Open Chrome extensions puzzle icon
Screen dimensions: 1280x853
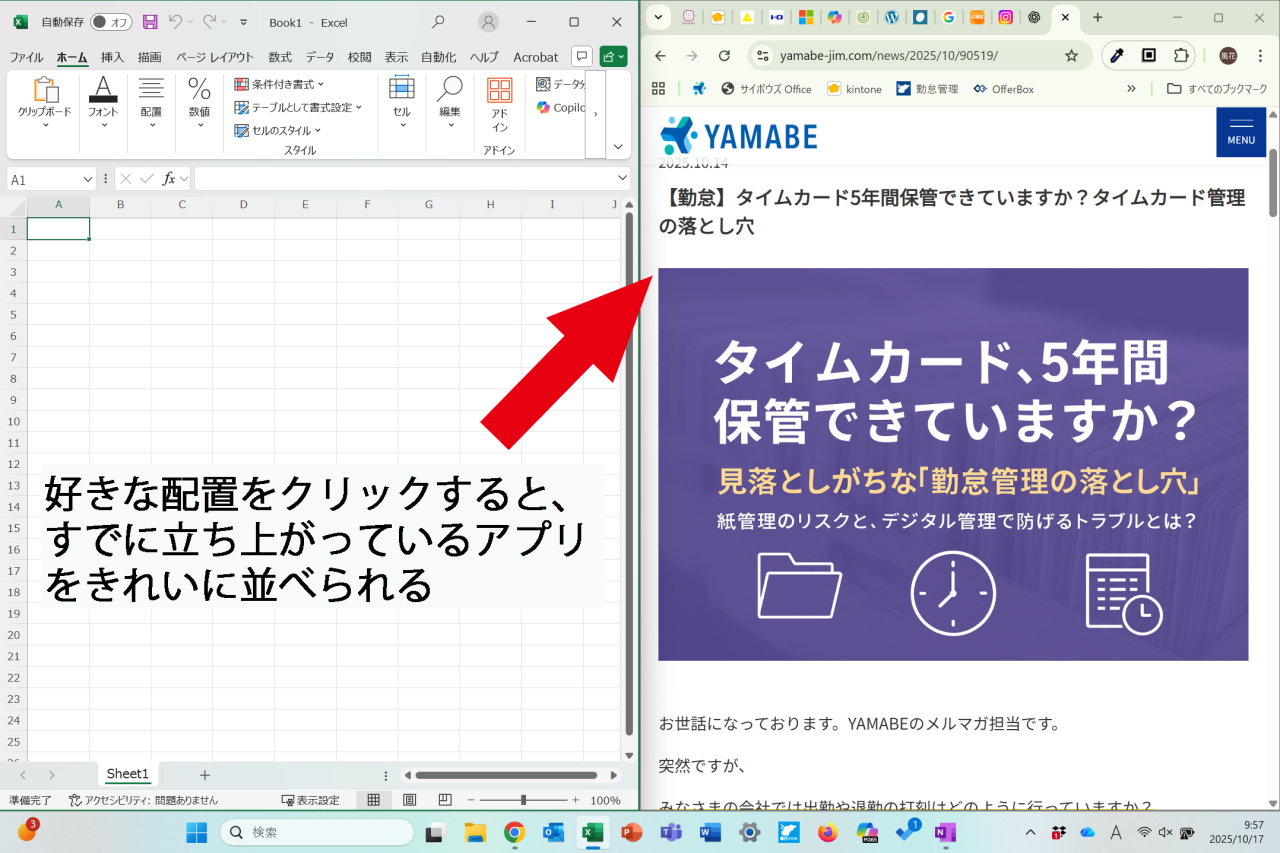point(1182,55)
